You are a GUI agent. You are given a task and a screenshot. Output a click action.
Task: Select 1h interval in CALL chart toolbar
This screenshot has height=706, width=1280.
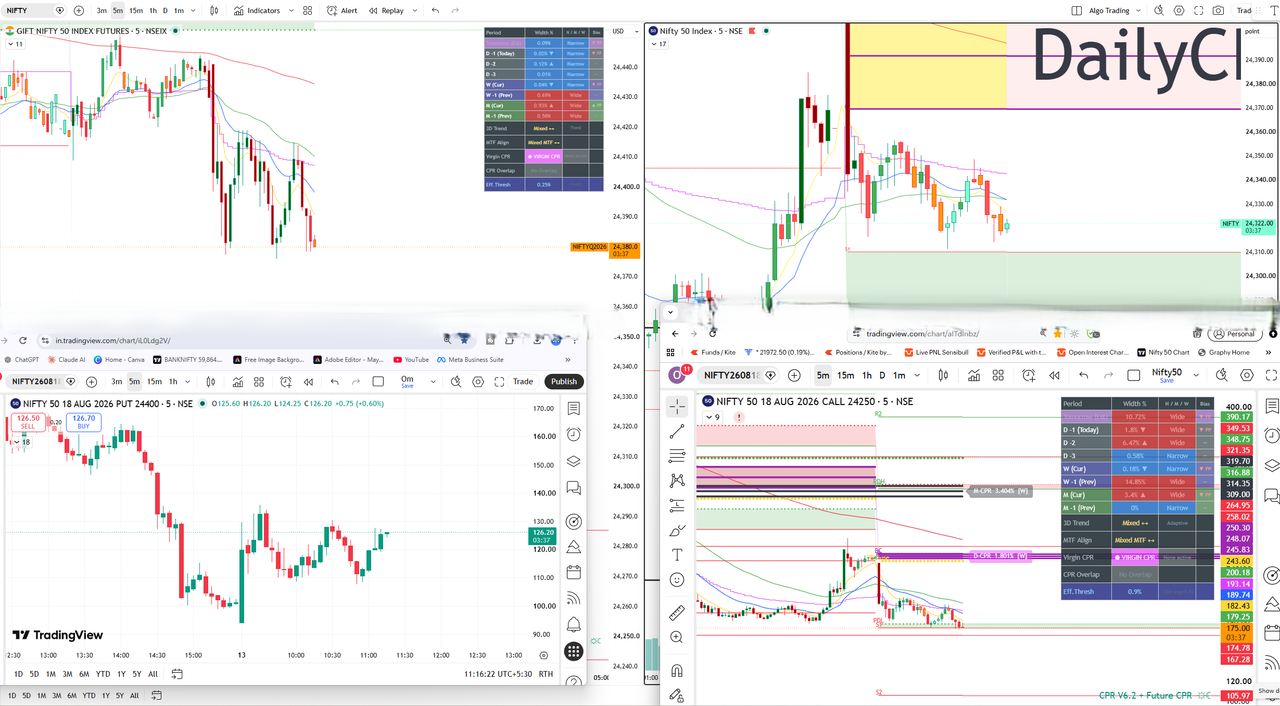868,375
